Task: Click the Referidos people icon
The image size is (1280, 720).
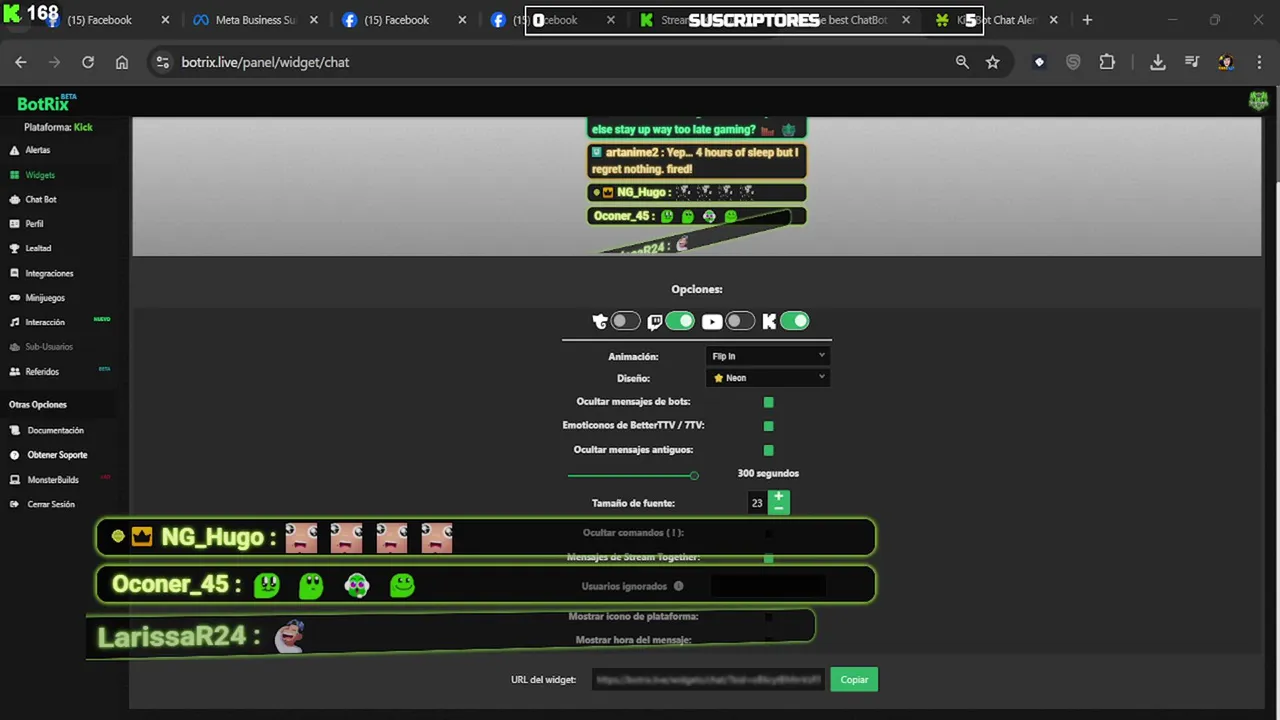Action: tap(15, 372)
